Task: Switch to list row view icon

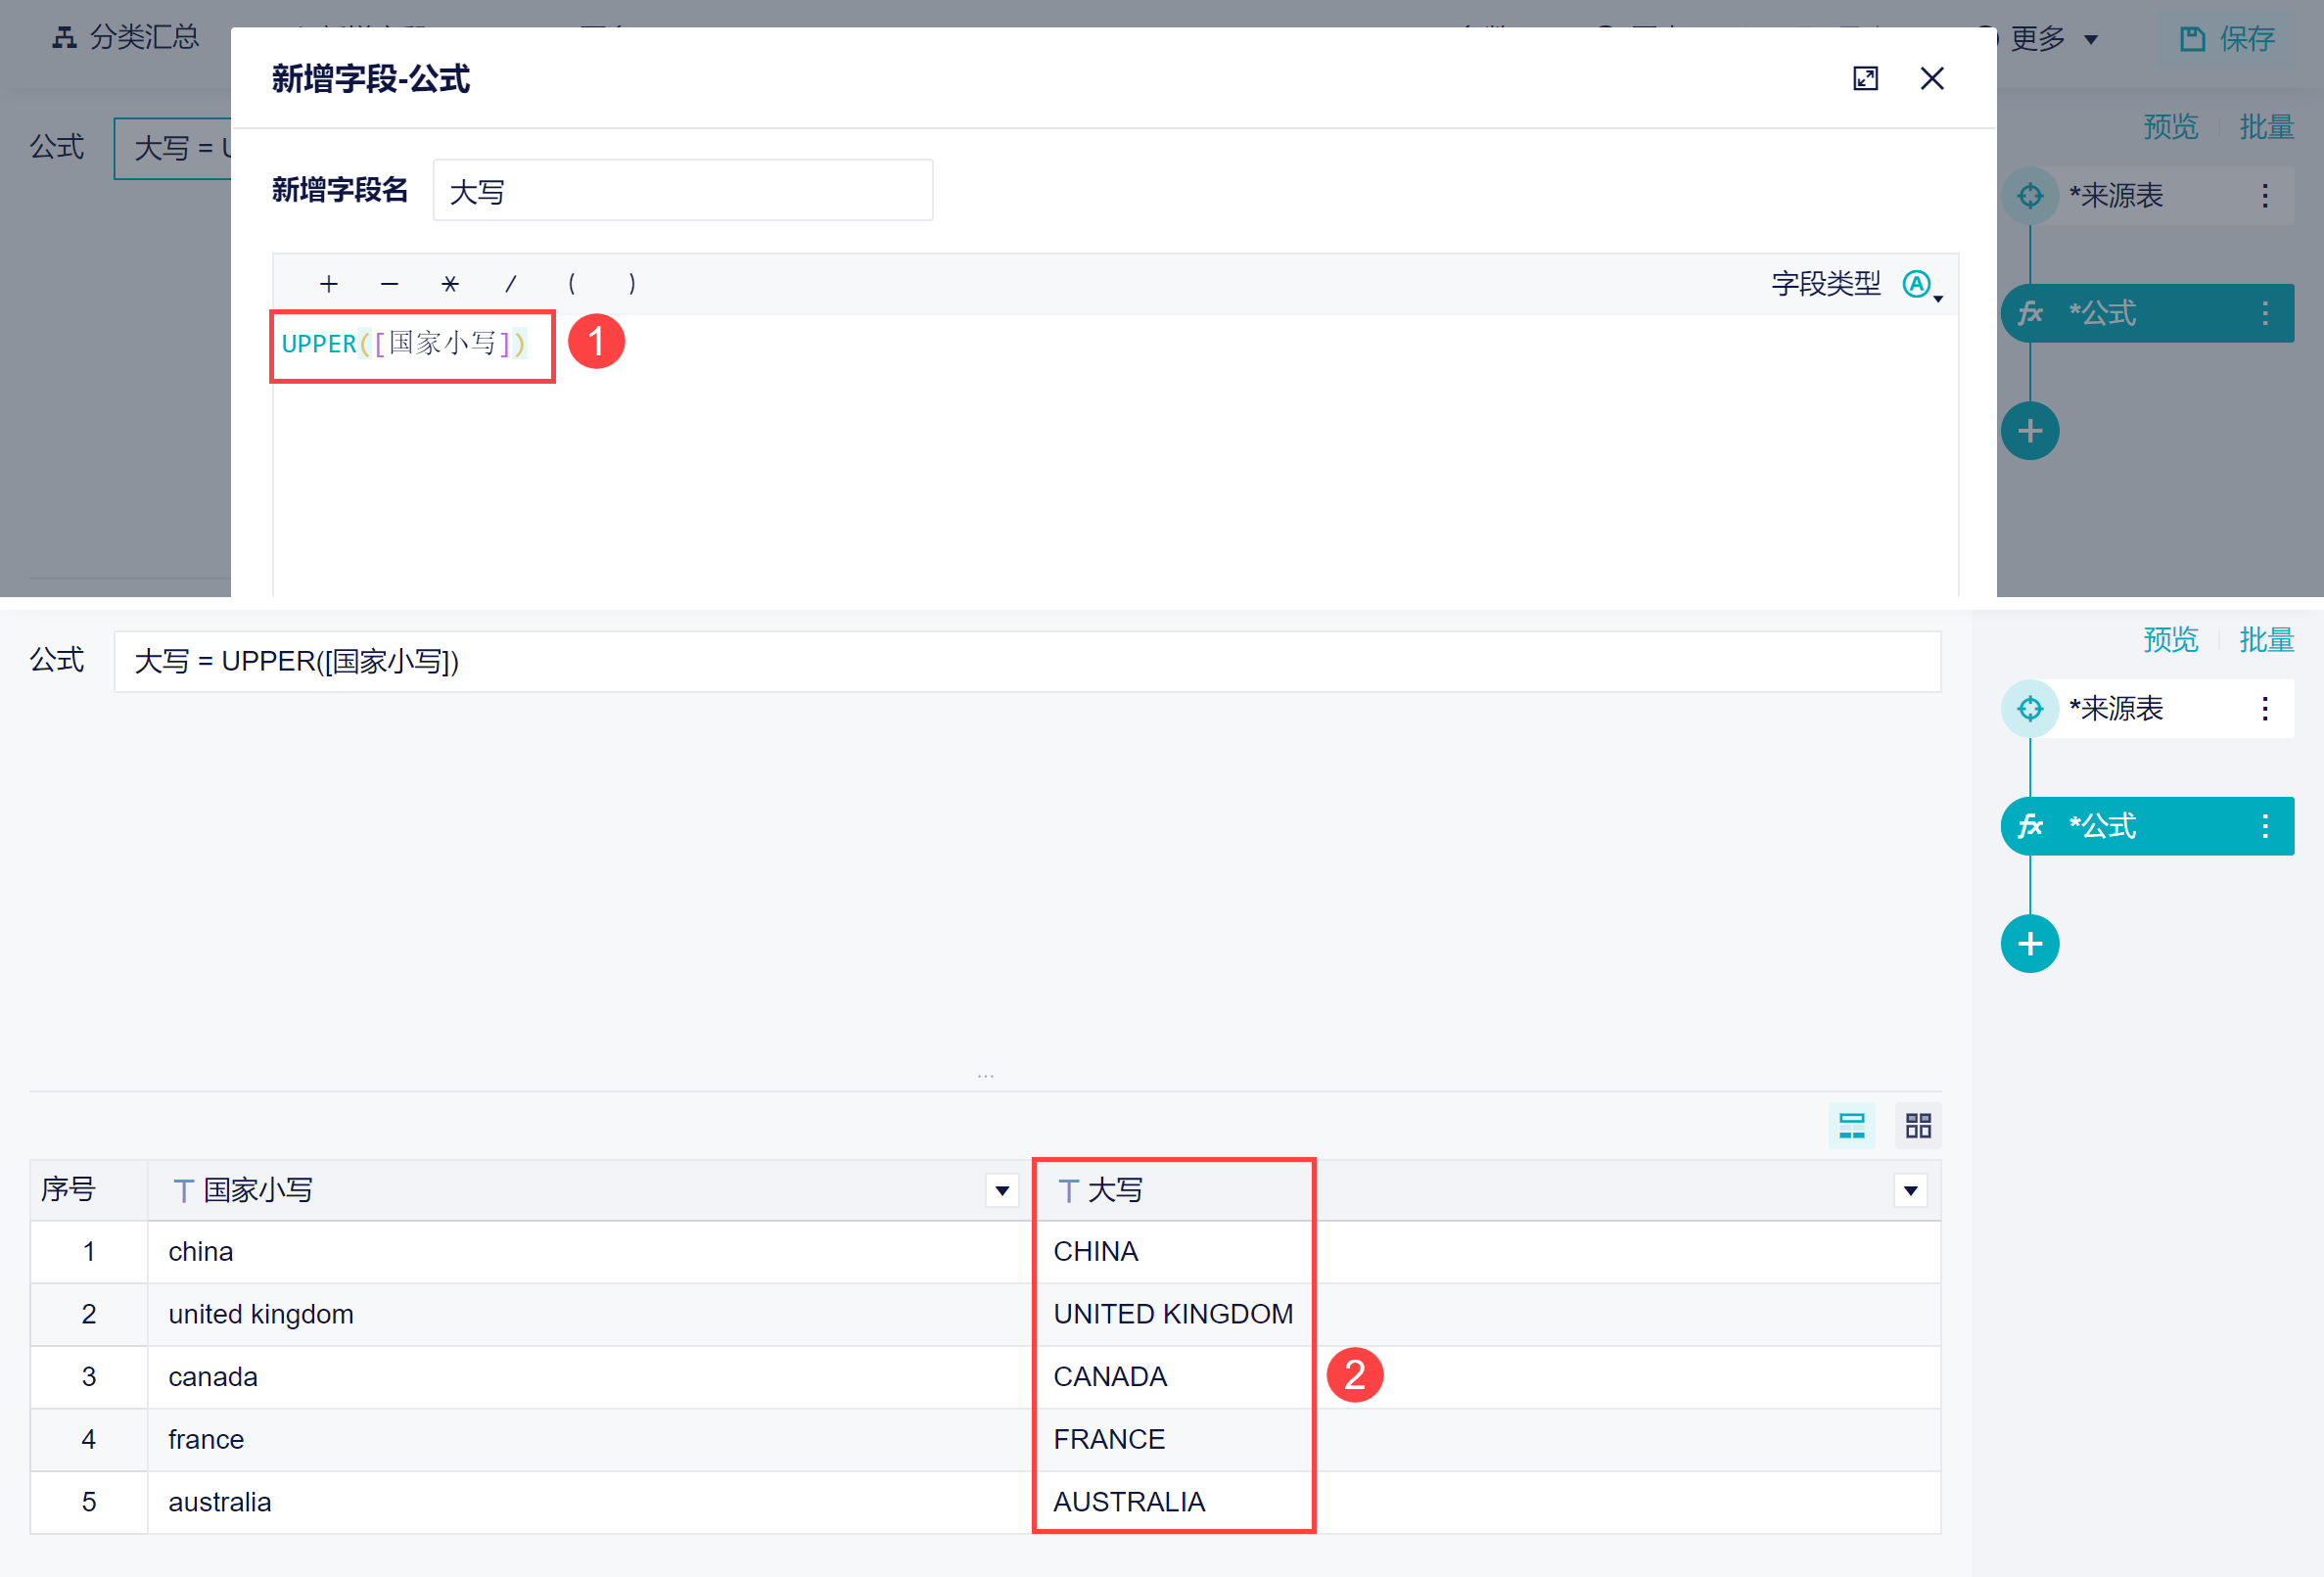Action: click(x=1851, y=1125)
